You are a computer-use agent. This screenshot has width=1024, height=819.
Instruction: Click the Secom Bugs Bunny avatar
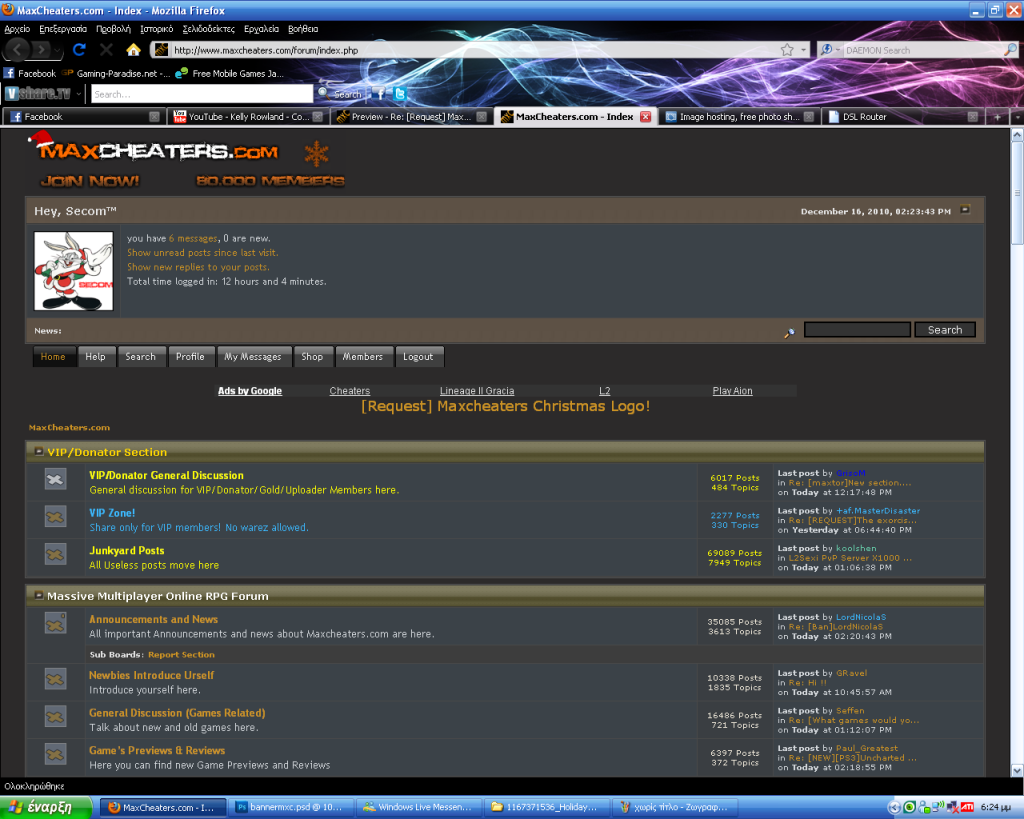tap(73, 271)
